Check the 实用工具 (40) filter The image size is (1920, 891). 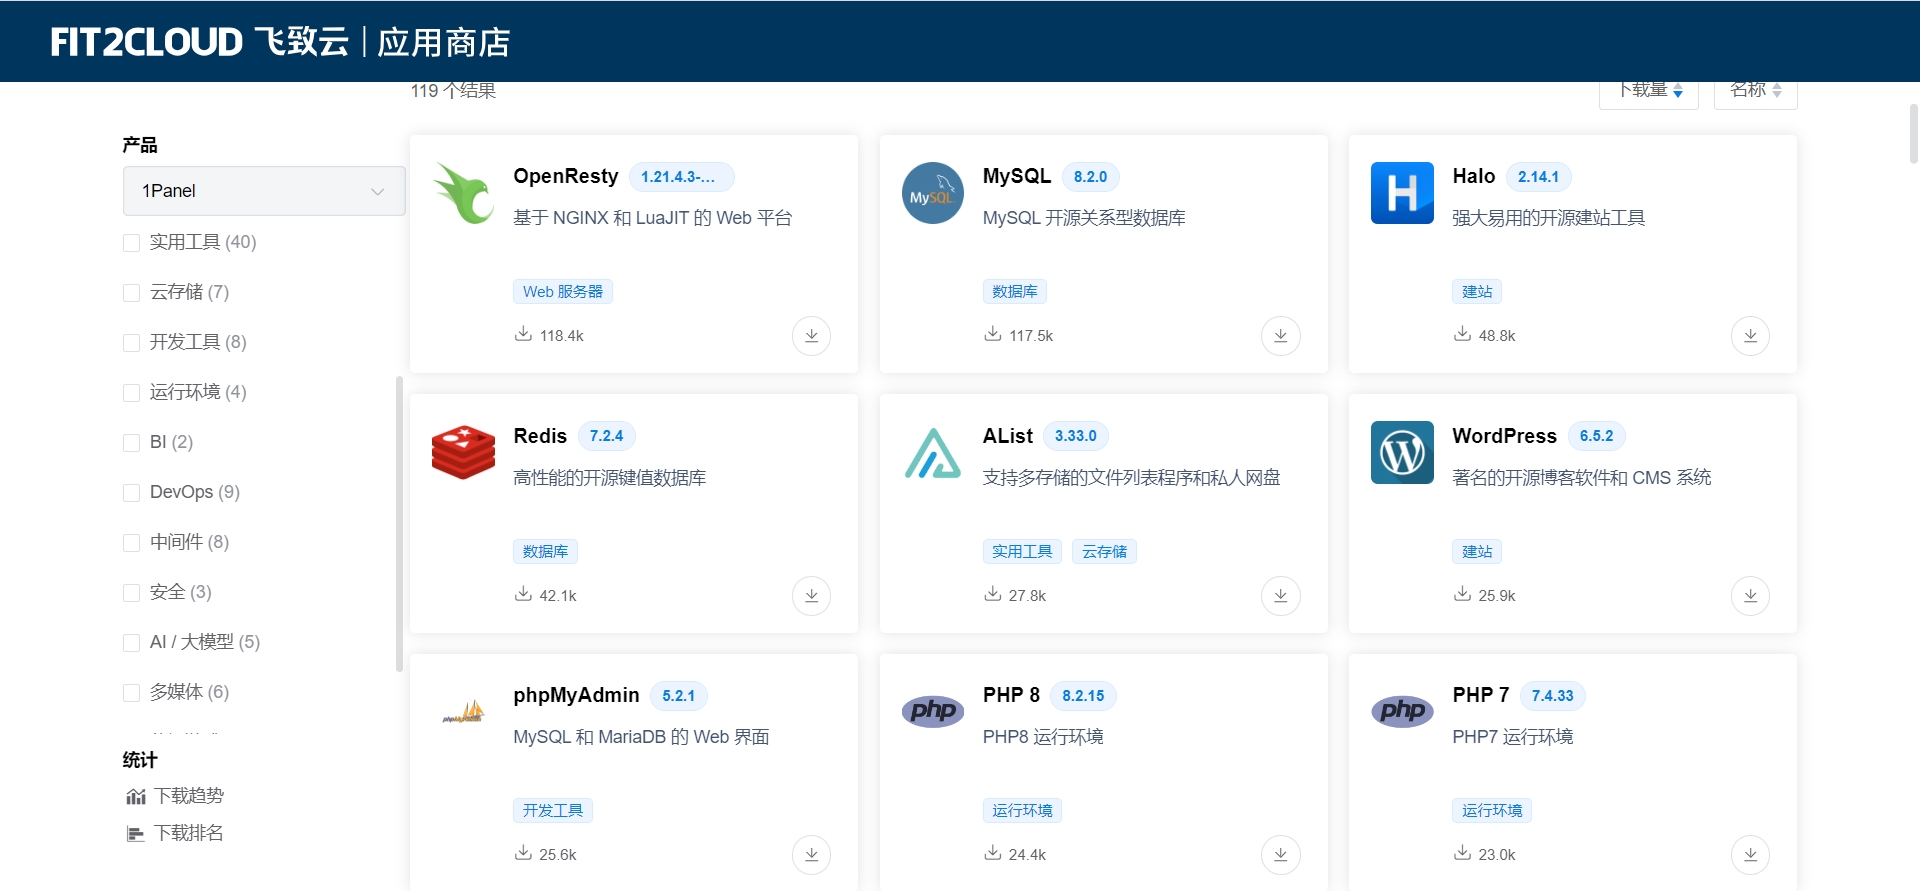131,243
